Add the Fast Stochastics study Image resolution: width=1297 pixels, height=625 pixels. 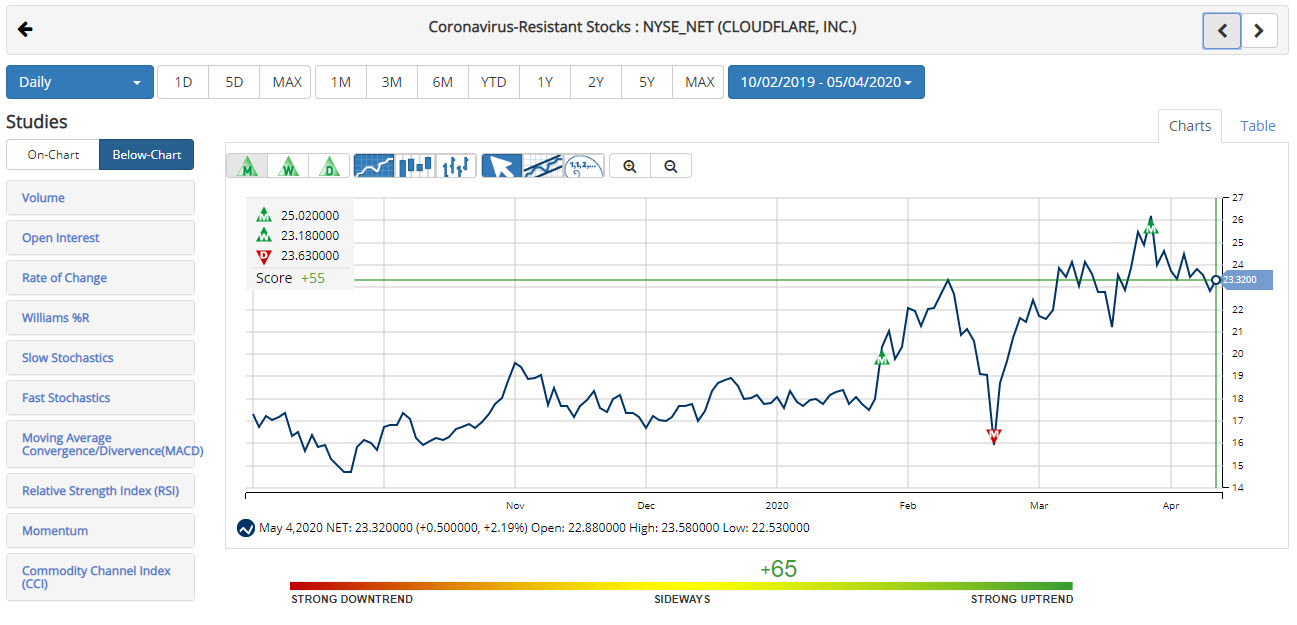100,398
